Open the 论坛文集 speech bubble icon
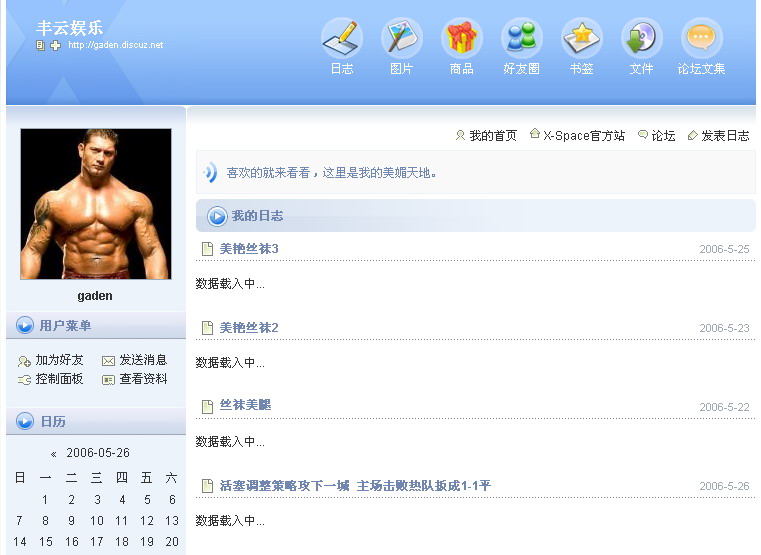 (x=701, y=38)
